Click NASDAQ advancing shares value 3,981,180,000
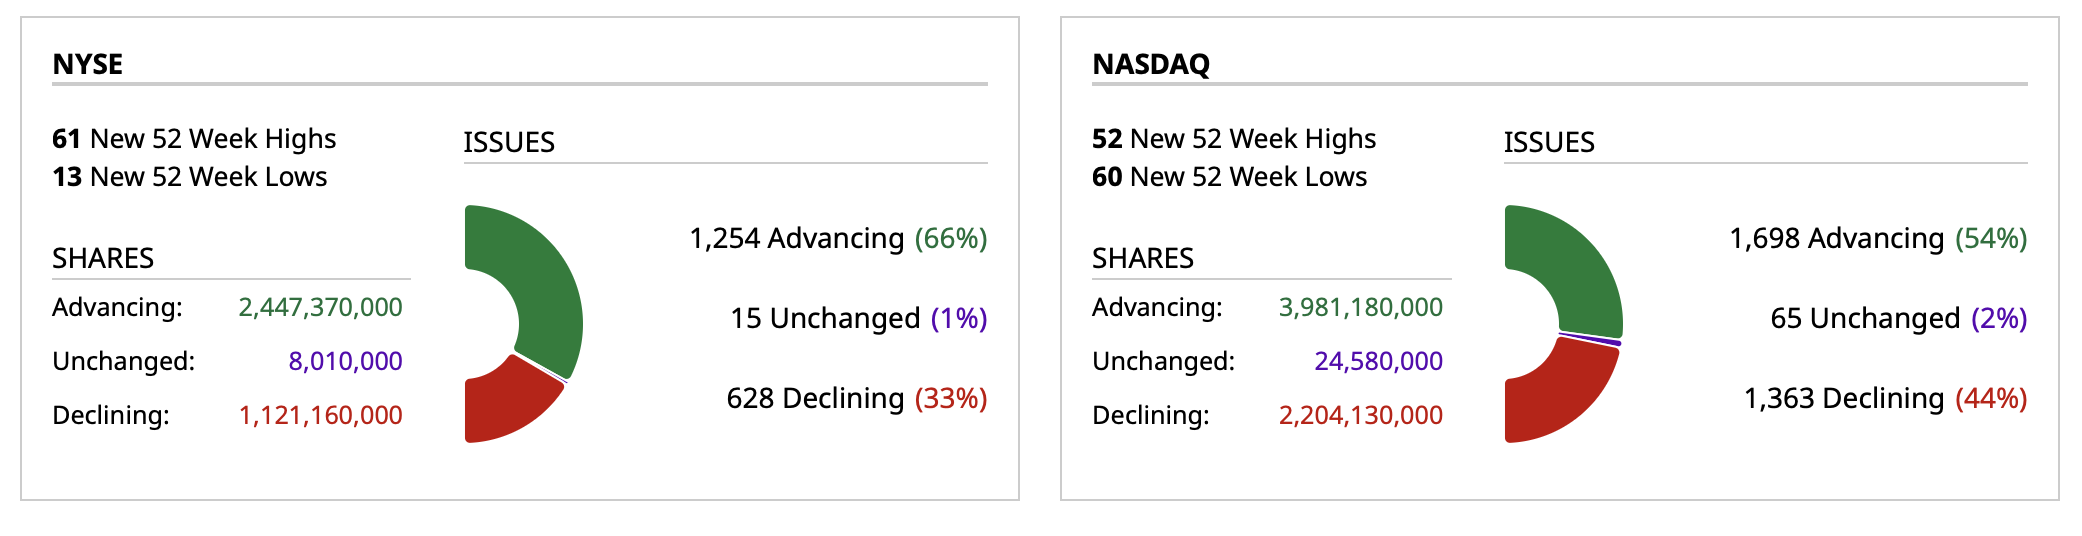The height and width of the screenshot is (536, 2082). 1360,307
